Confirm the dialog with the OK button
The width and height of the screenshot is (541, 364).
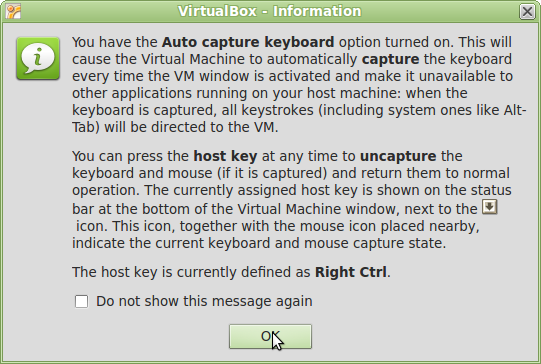[x=270, y=336]
